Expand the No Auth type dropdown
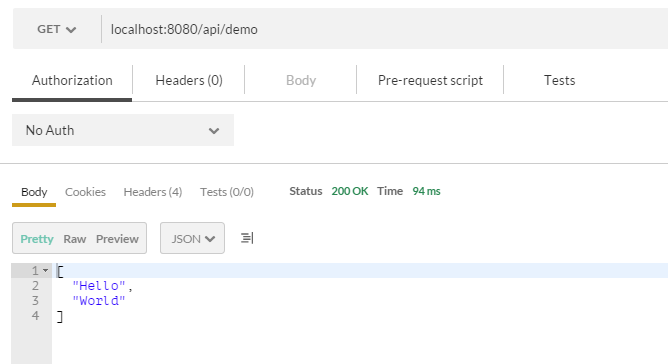Screen dimensions: 668x364 pos(123,130)
